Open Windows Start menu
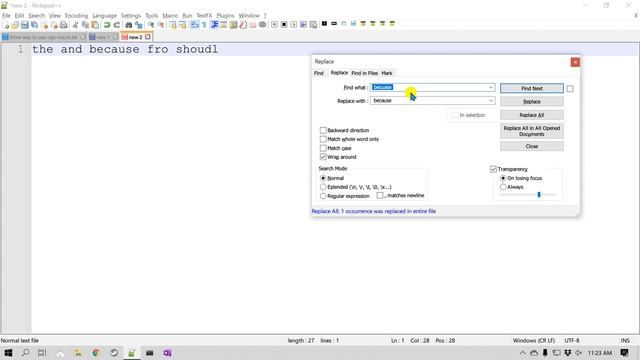The image size is (640, 360). point(8,353)
